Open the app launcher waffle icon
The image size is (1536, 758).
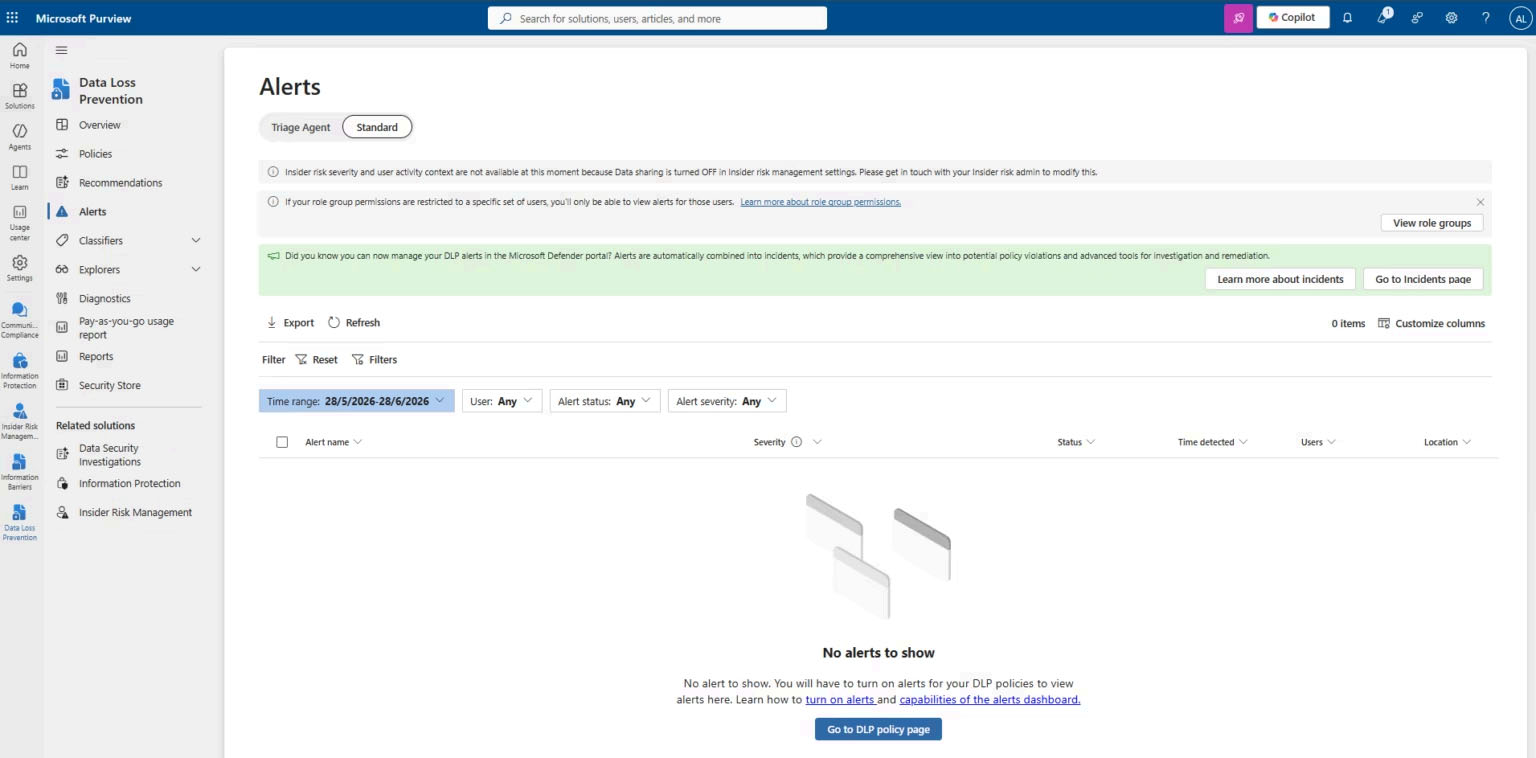point(12,18)
